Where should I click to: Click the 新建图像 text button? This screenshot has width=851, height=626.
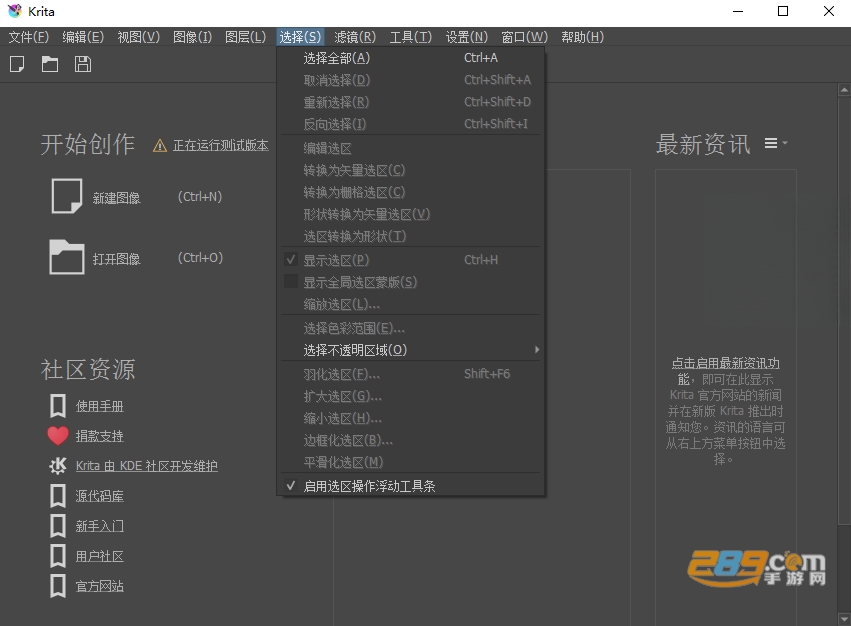pos(116,198)
